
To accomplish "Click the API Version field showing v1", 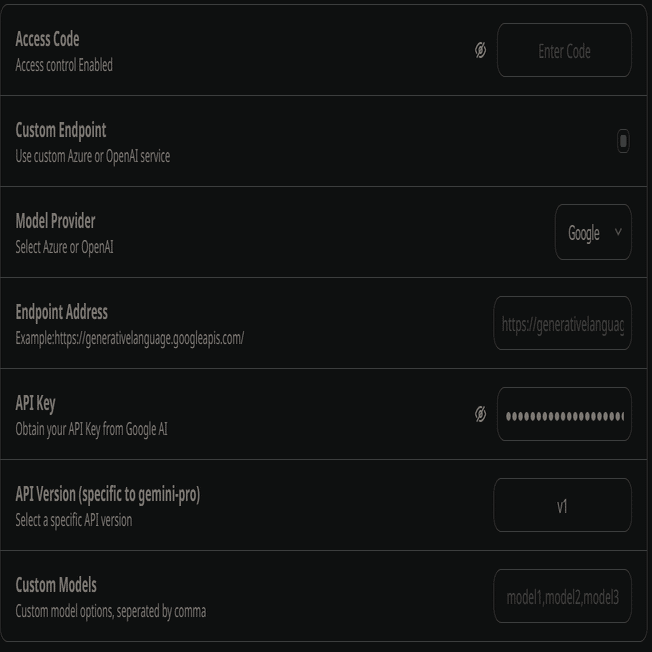I will (562, 506).
